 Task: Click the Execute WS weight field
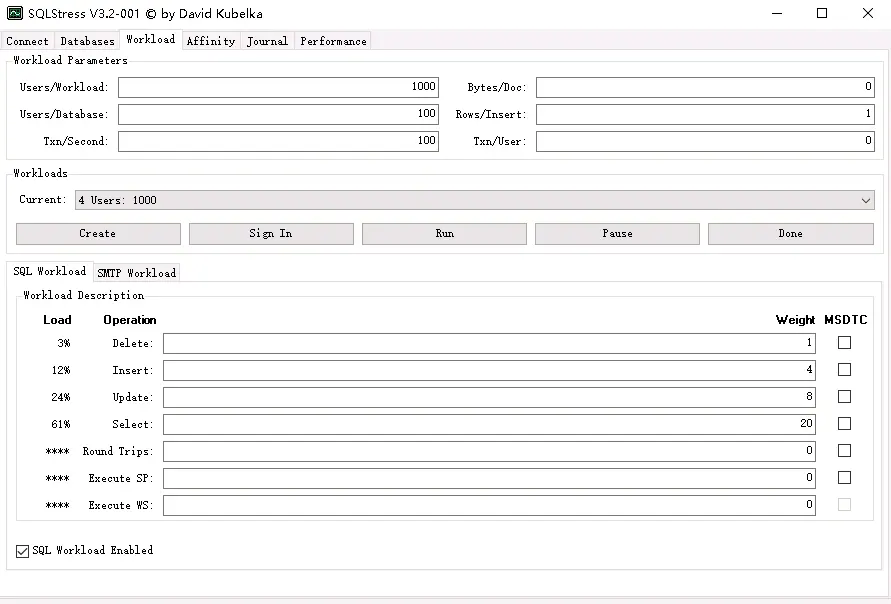pyautogui.click(x=489, y=505)
